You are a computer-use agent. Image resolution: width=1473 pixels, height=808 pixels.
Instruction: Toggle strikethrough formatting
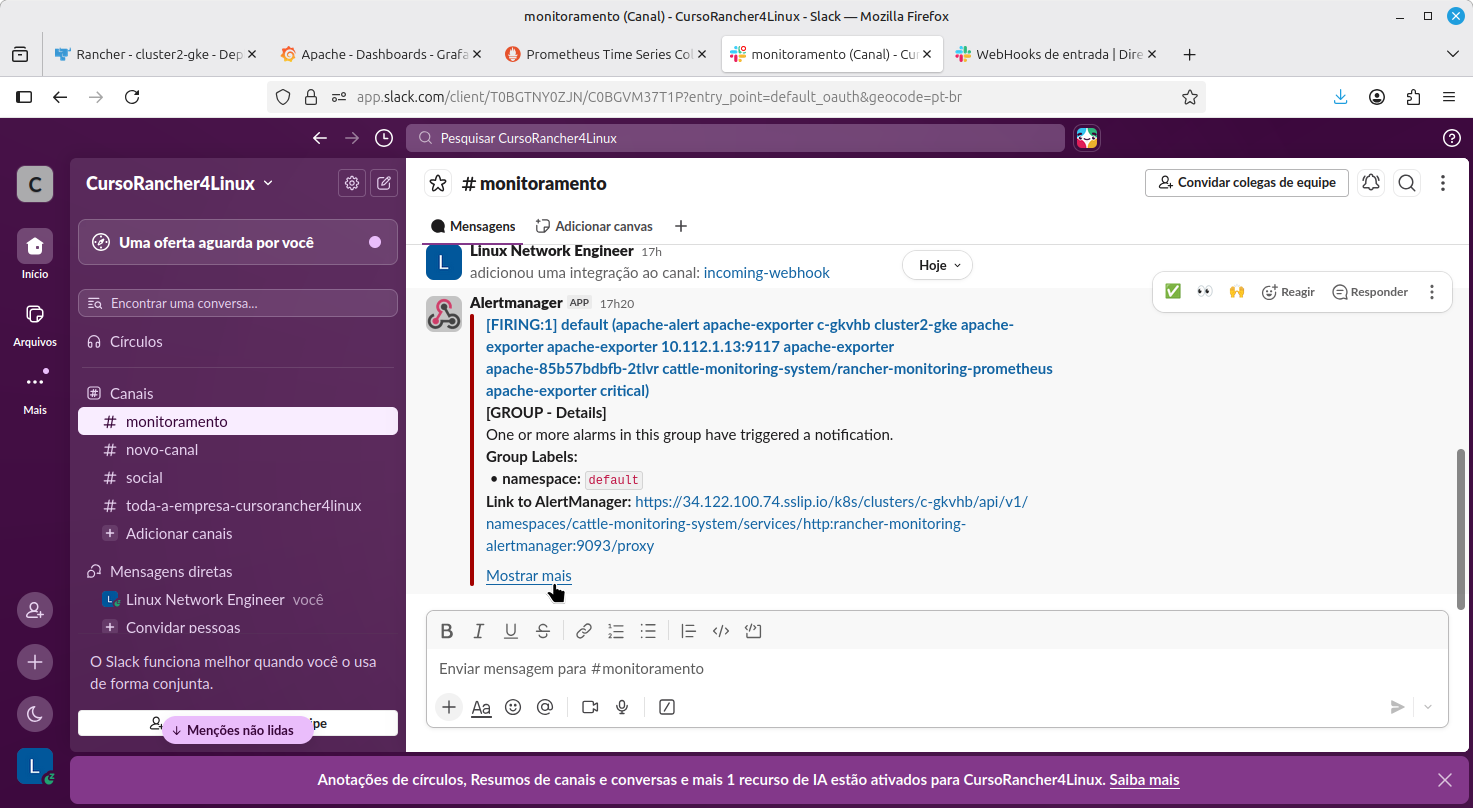[x=543, y=631]
